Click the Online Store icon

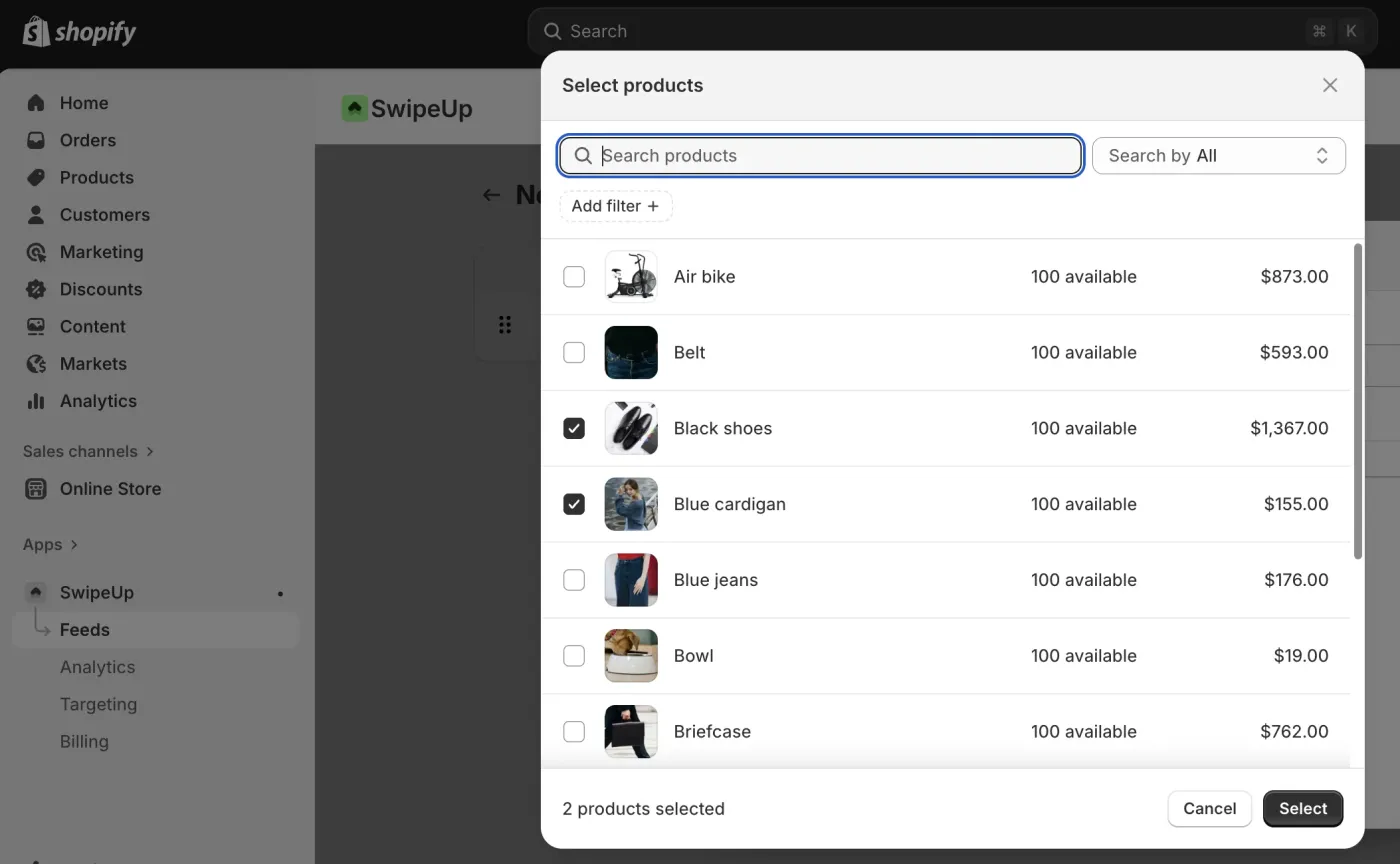(x=35, y=489)
